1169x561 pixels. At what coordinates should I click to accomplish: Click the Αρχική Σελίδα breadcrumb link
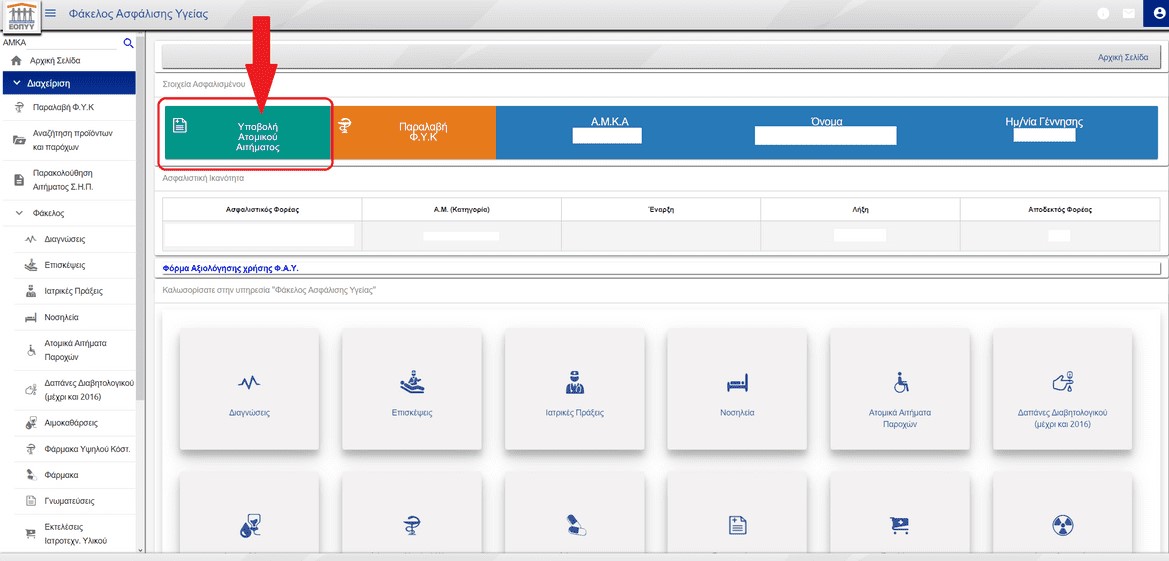click(1122, 58)
